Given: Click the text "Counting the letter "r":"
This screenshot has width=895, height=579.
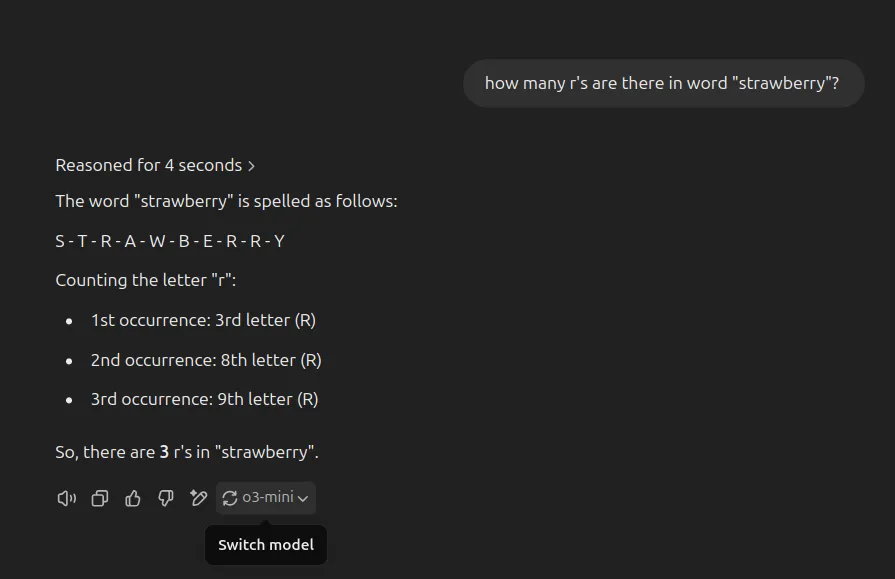Looking at the screenshot, I should point(146,280).
